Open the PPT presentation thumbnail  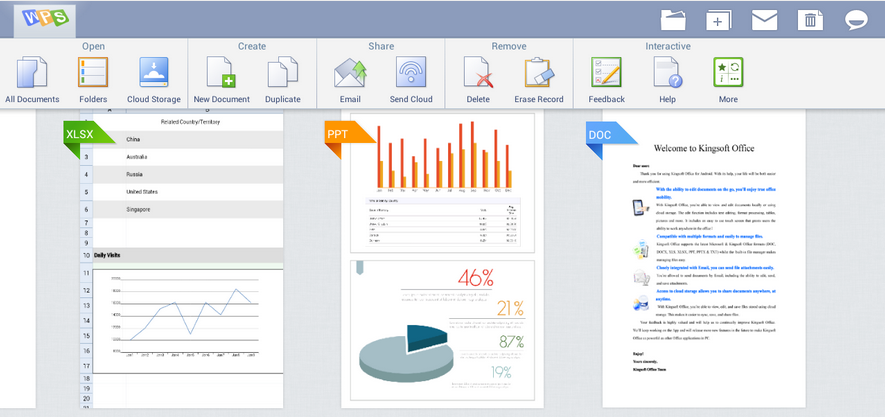coord(442,260)
